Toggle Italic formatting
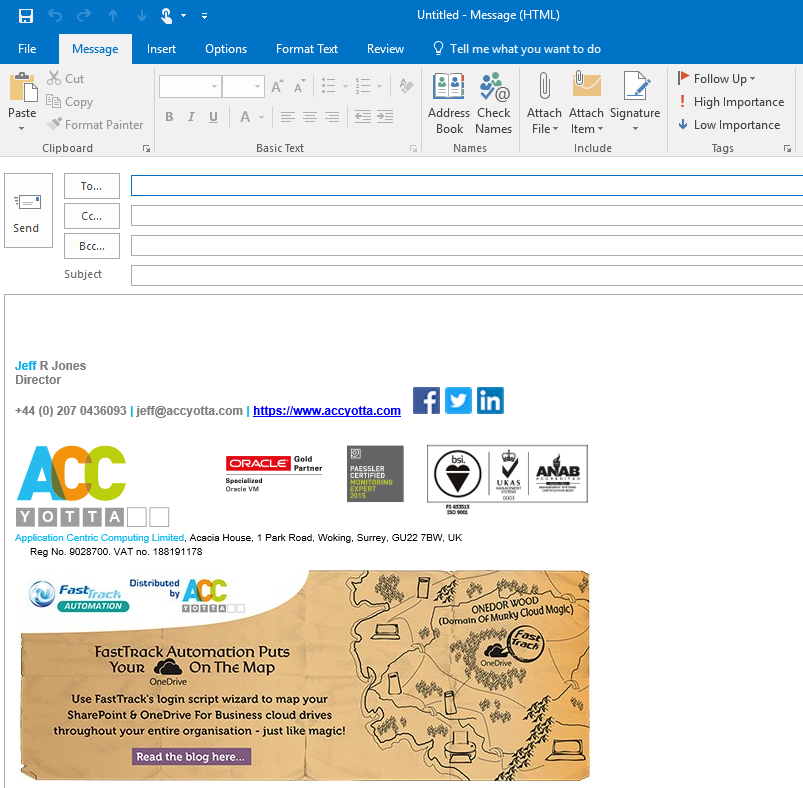803x788 pixels. pyautogui.click(x=191, y=117)
